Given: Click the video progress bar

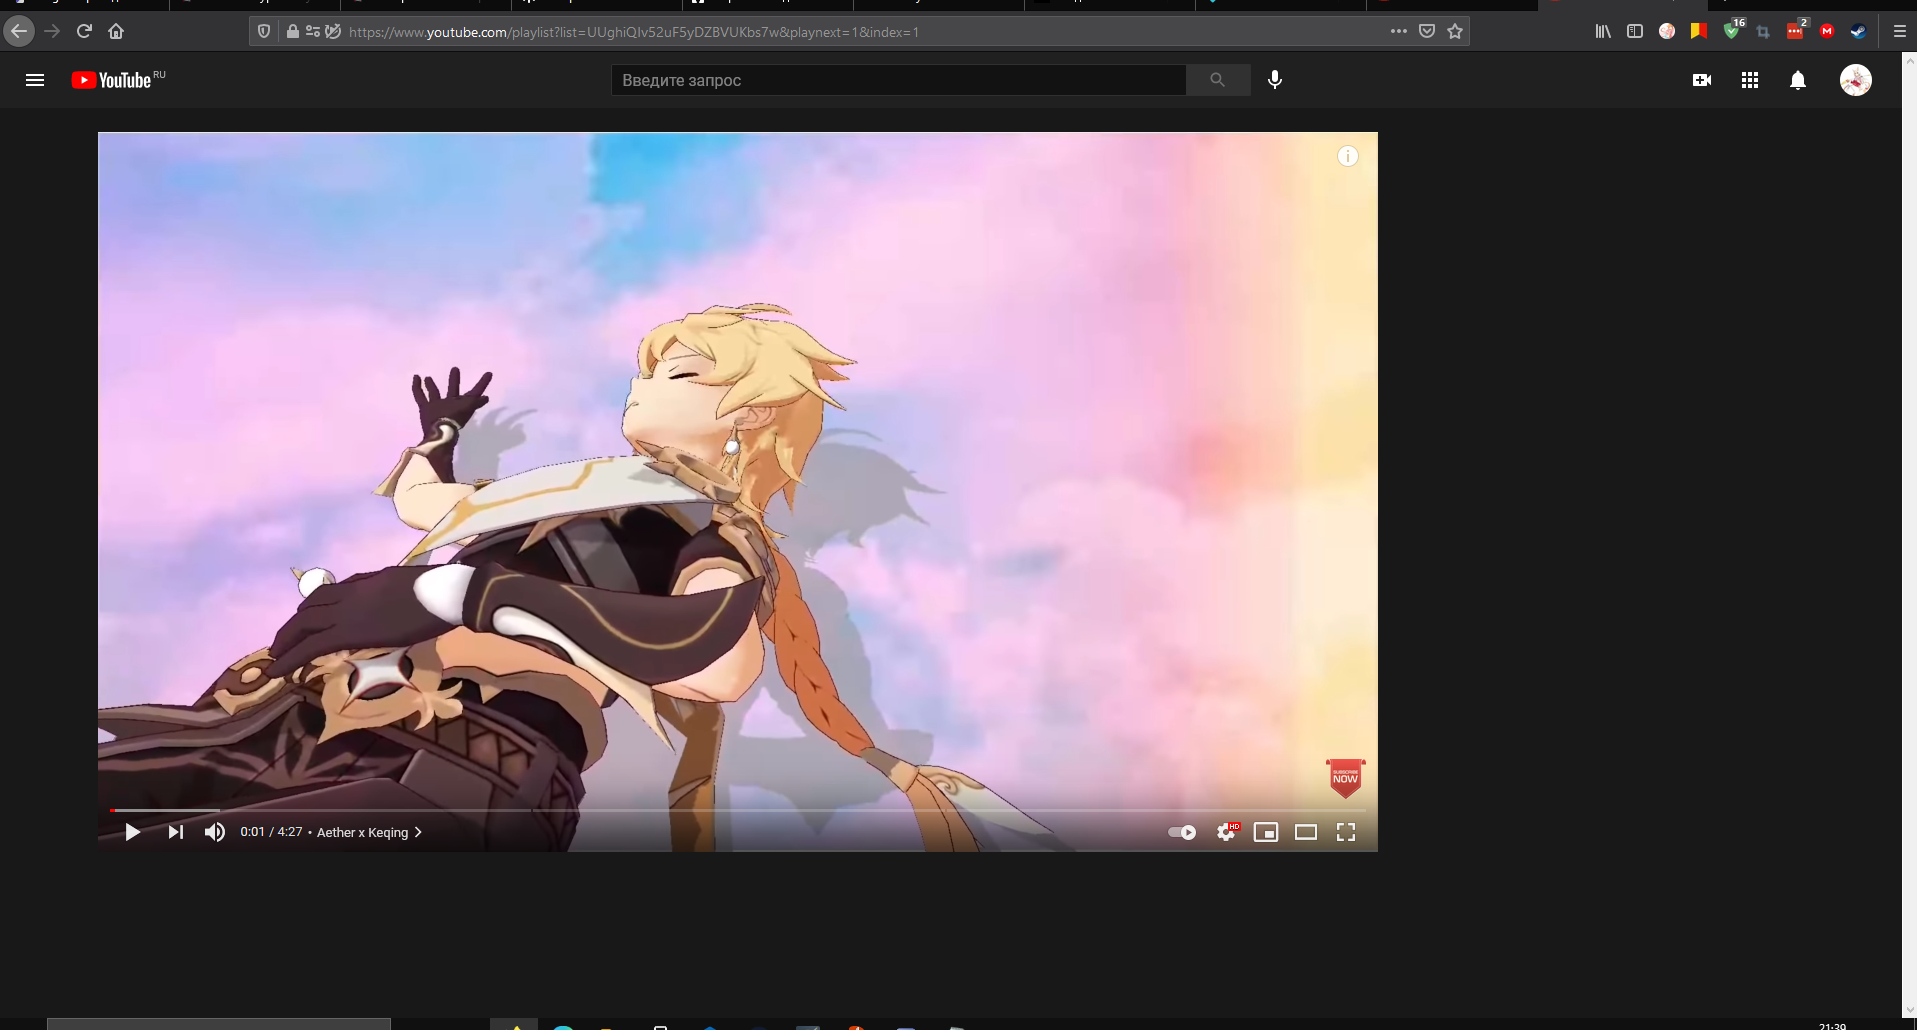Looking at the screenshot, I should (x=738, y=810).
